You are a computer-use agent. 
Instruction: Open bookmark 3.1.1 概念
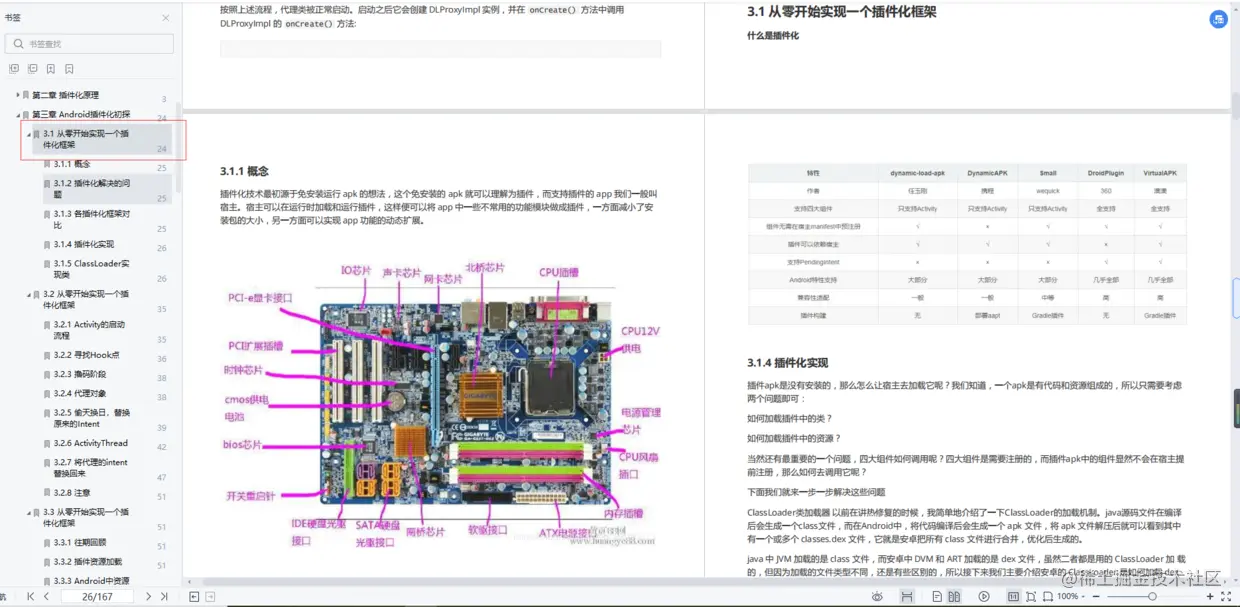[x=72, y=164]
